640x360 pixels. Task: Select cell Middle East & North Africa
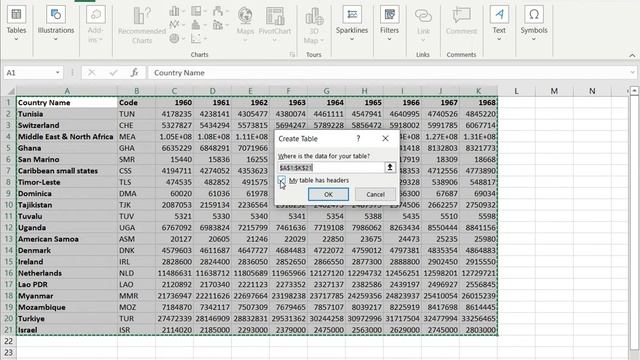click(67, 137)
